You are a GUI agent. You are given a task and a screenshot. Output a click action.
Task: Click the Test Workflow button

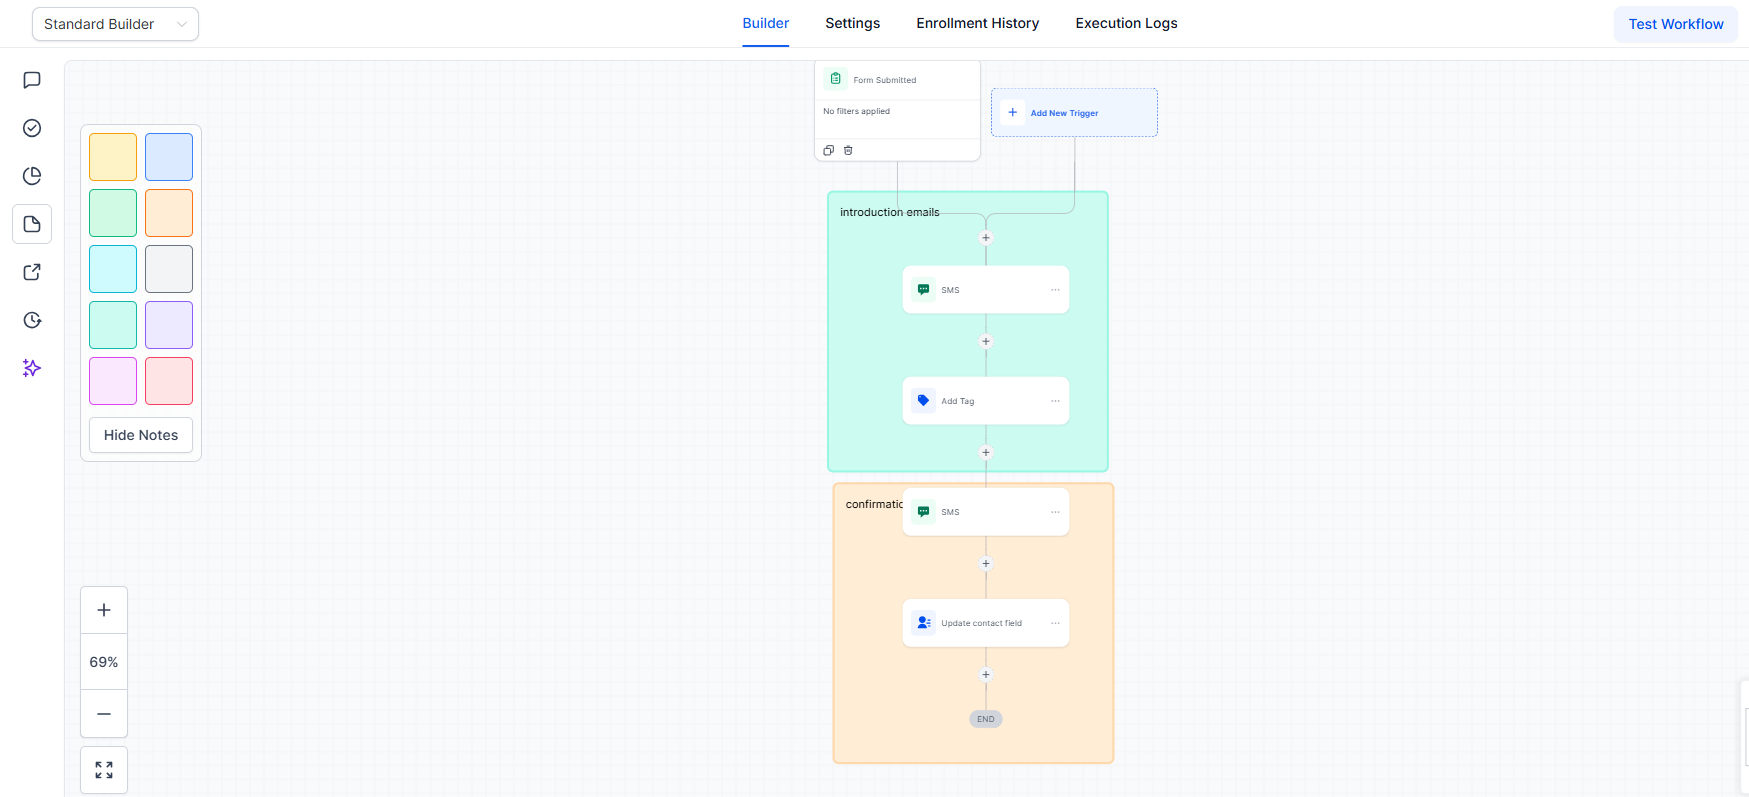click(x=1675, y=24)
